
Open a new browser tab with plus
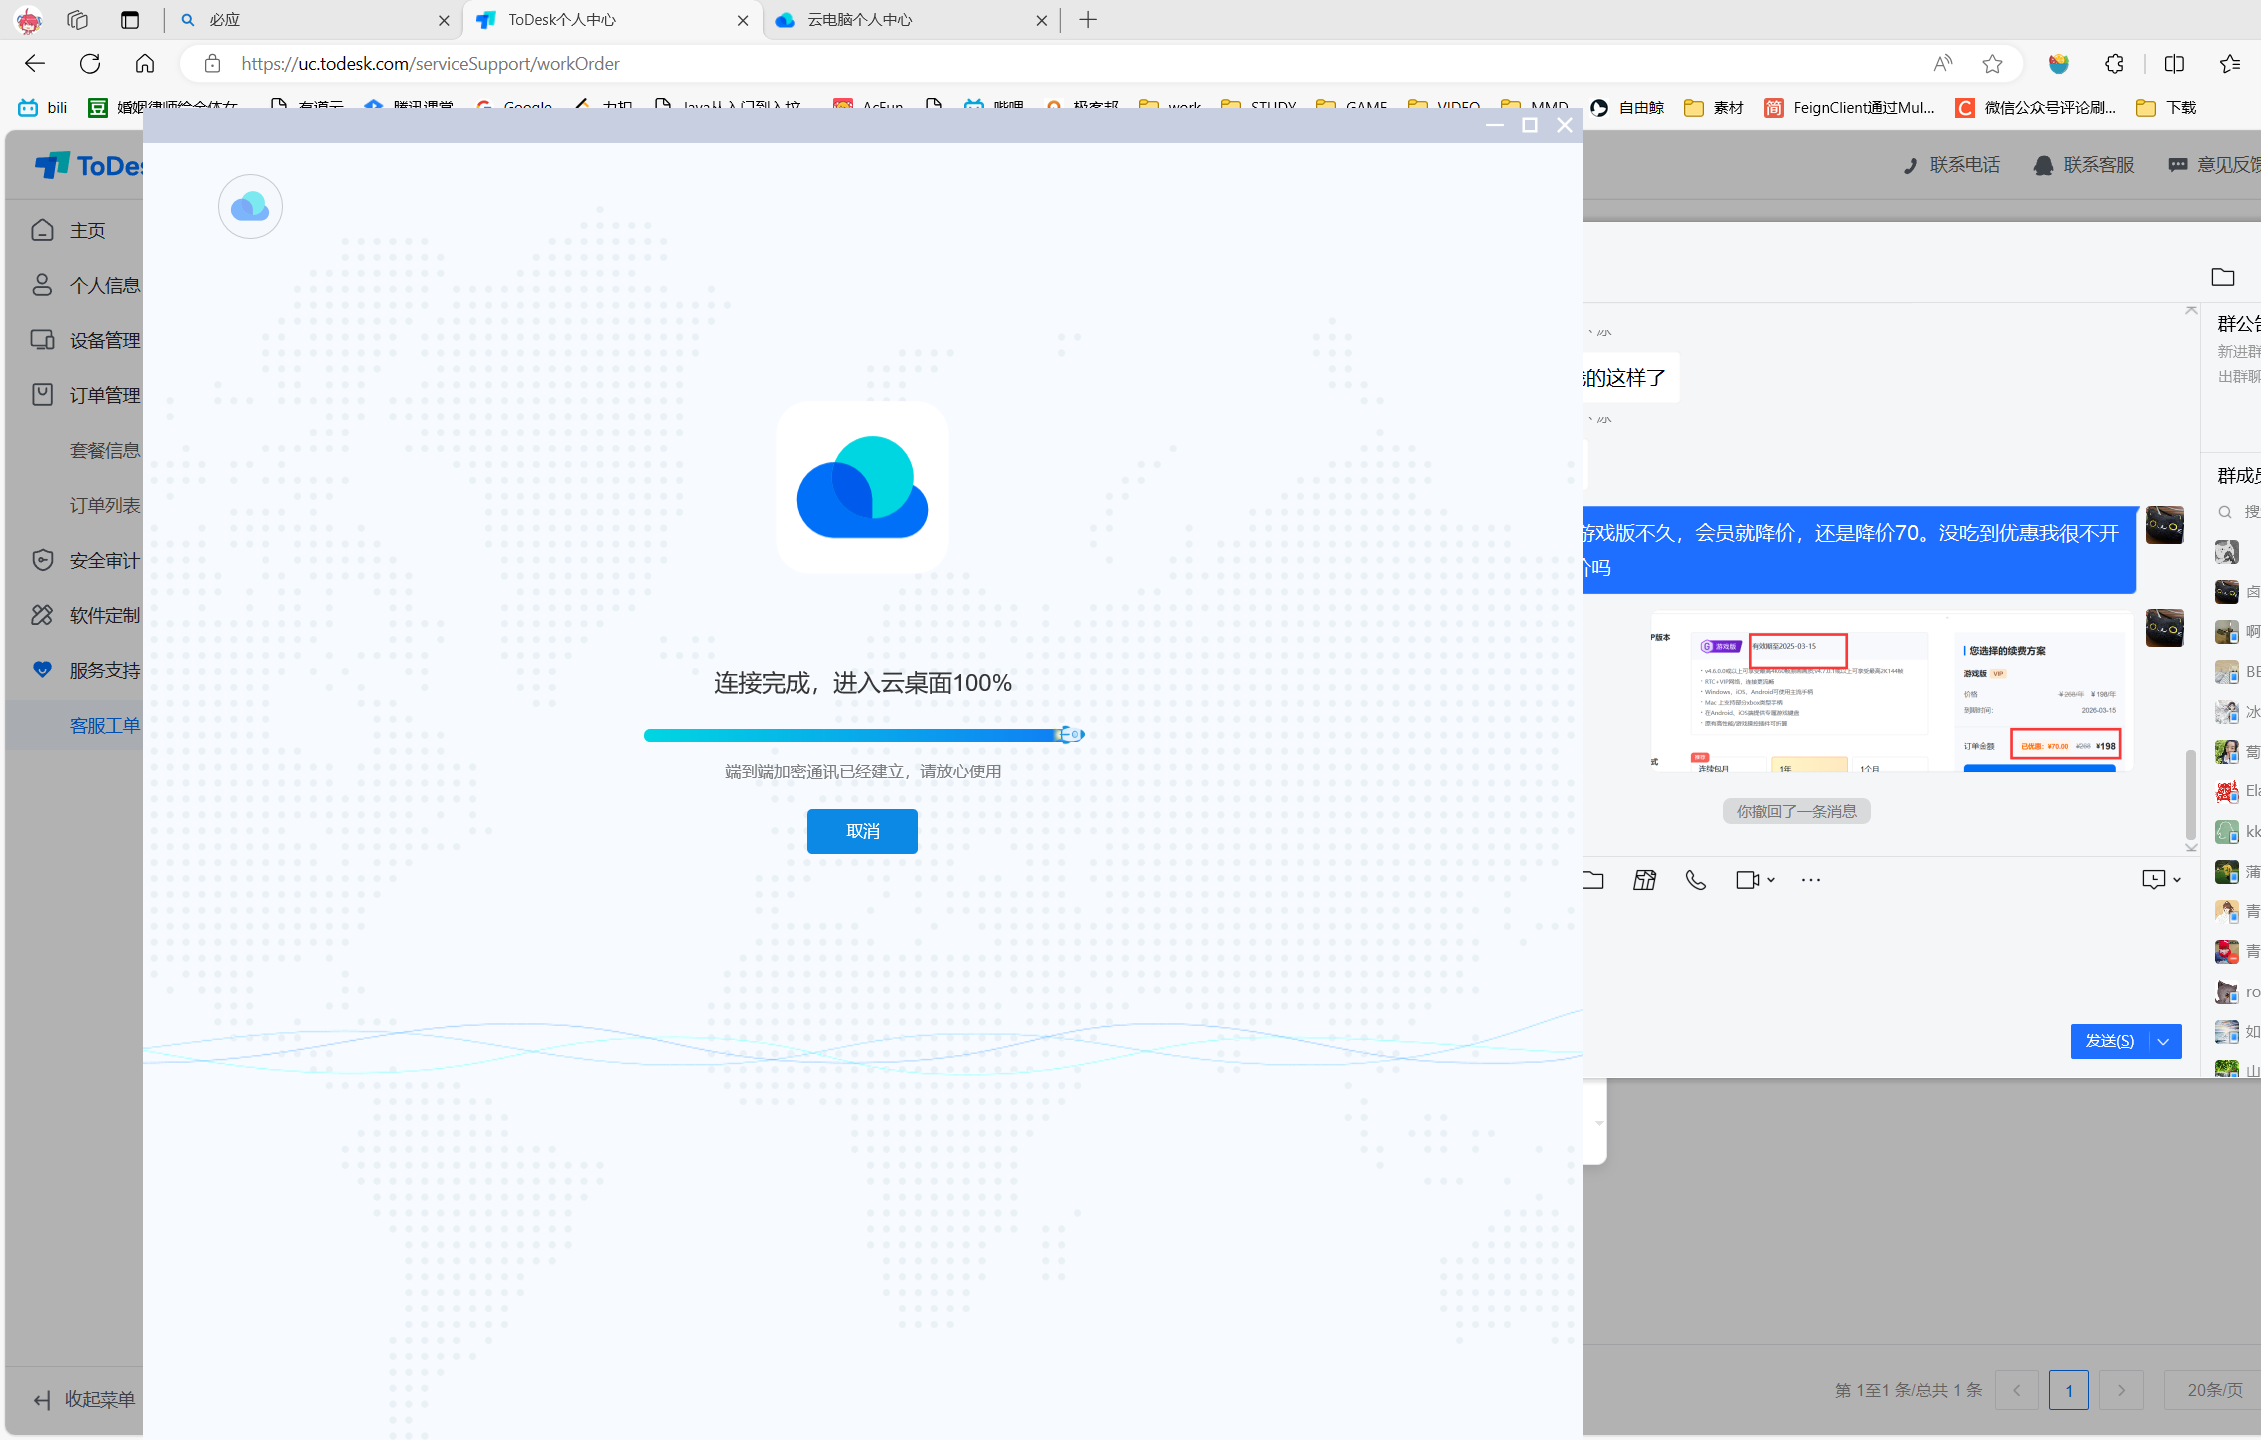[x=1088, y=20]
